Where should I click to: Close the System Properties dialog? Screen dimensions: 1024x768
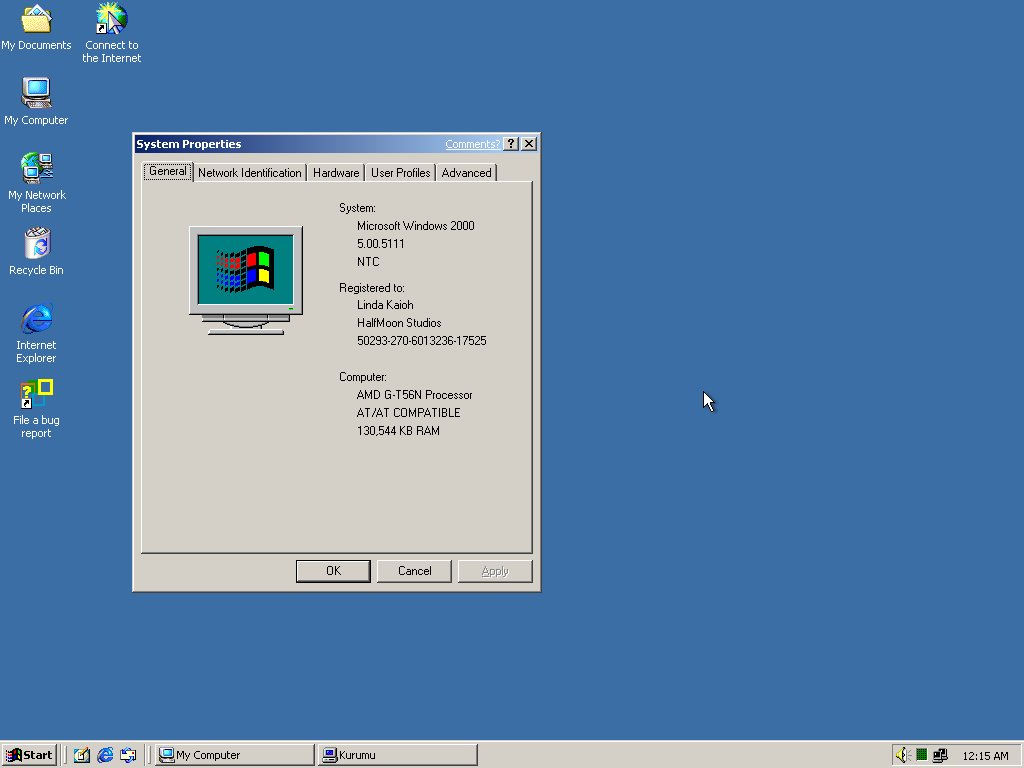(529, 144)
